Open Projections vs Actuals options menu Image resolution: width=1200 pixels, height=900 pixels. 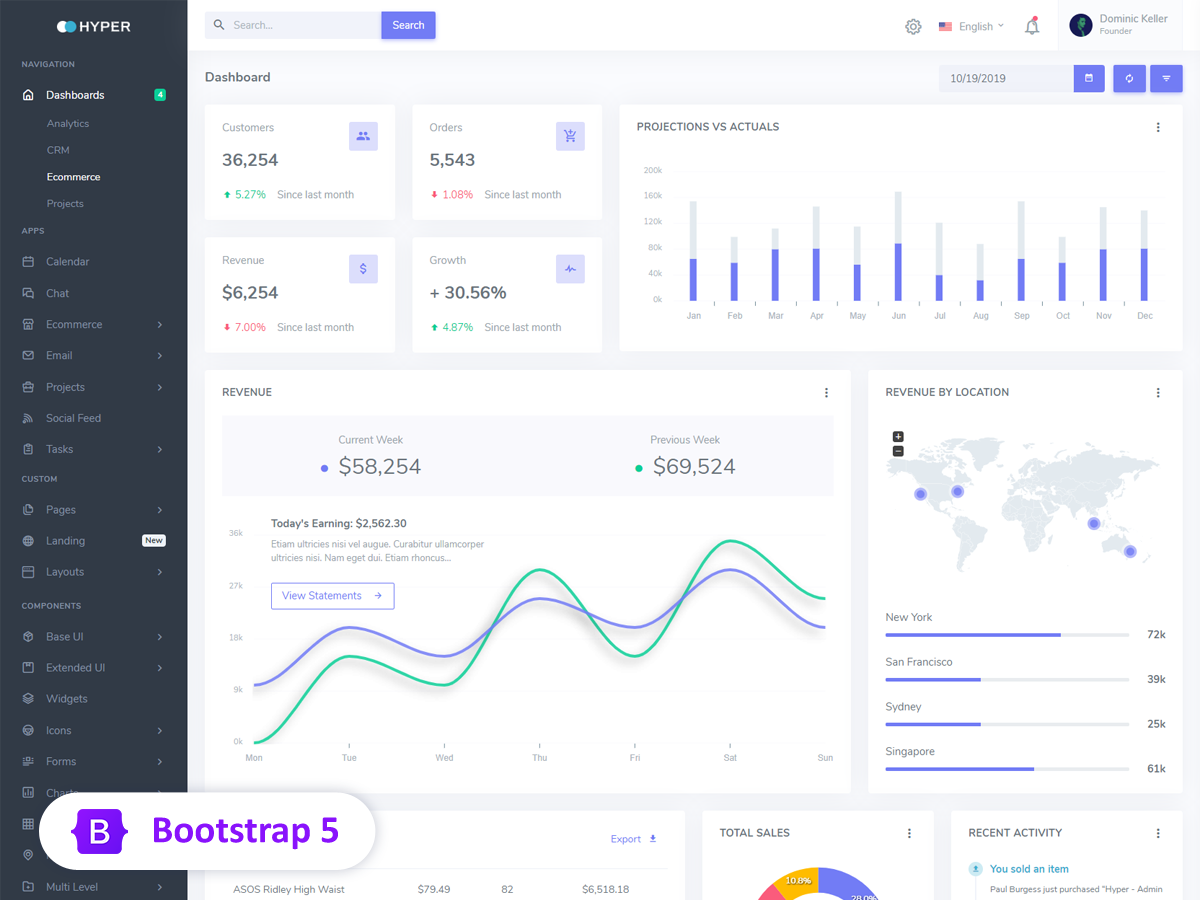tap(1158, 127)
